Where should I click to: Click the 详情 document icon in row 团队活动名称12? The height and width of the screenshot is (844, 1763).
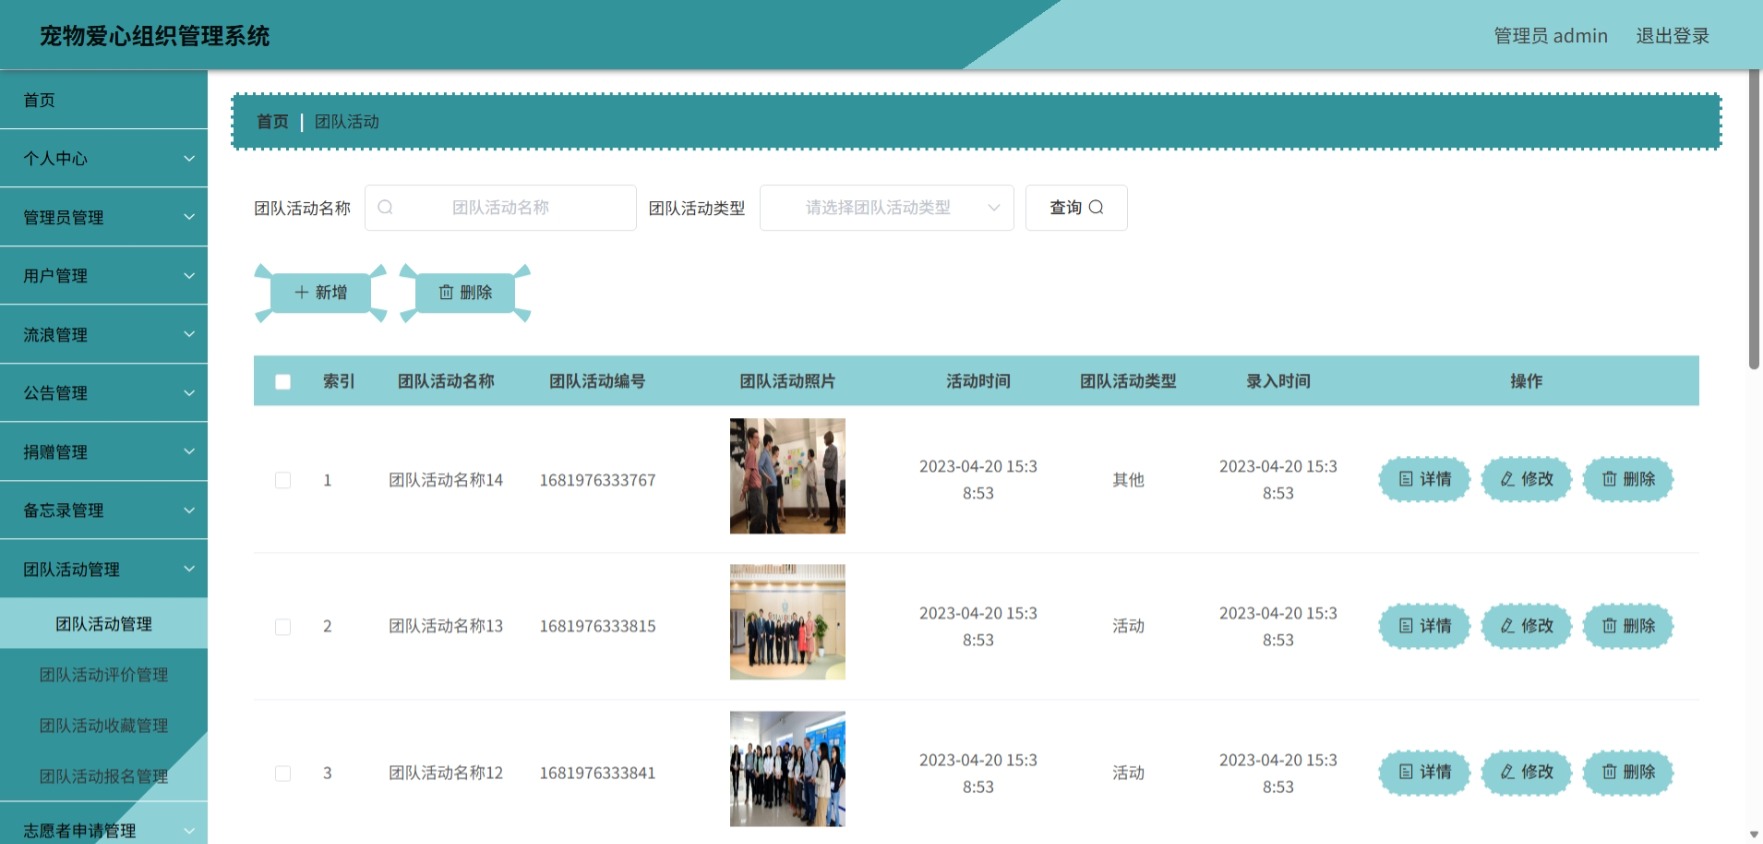[x=1406, y=772]
